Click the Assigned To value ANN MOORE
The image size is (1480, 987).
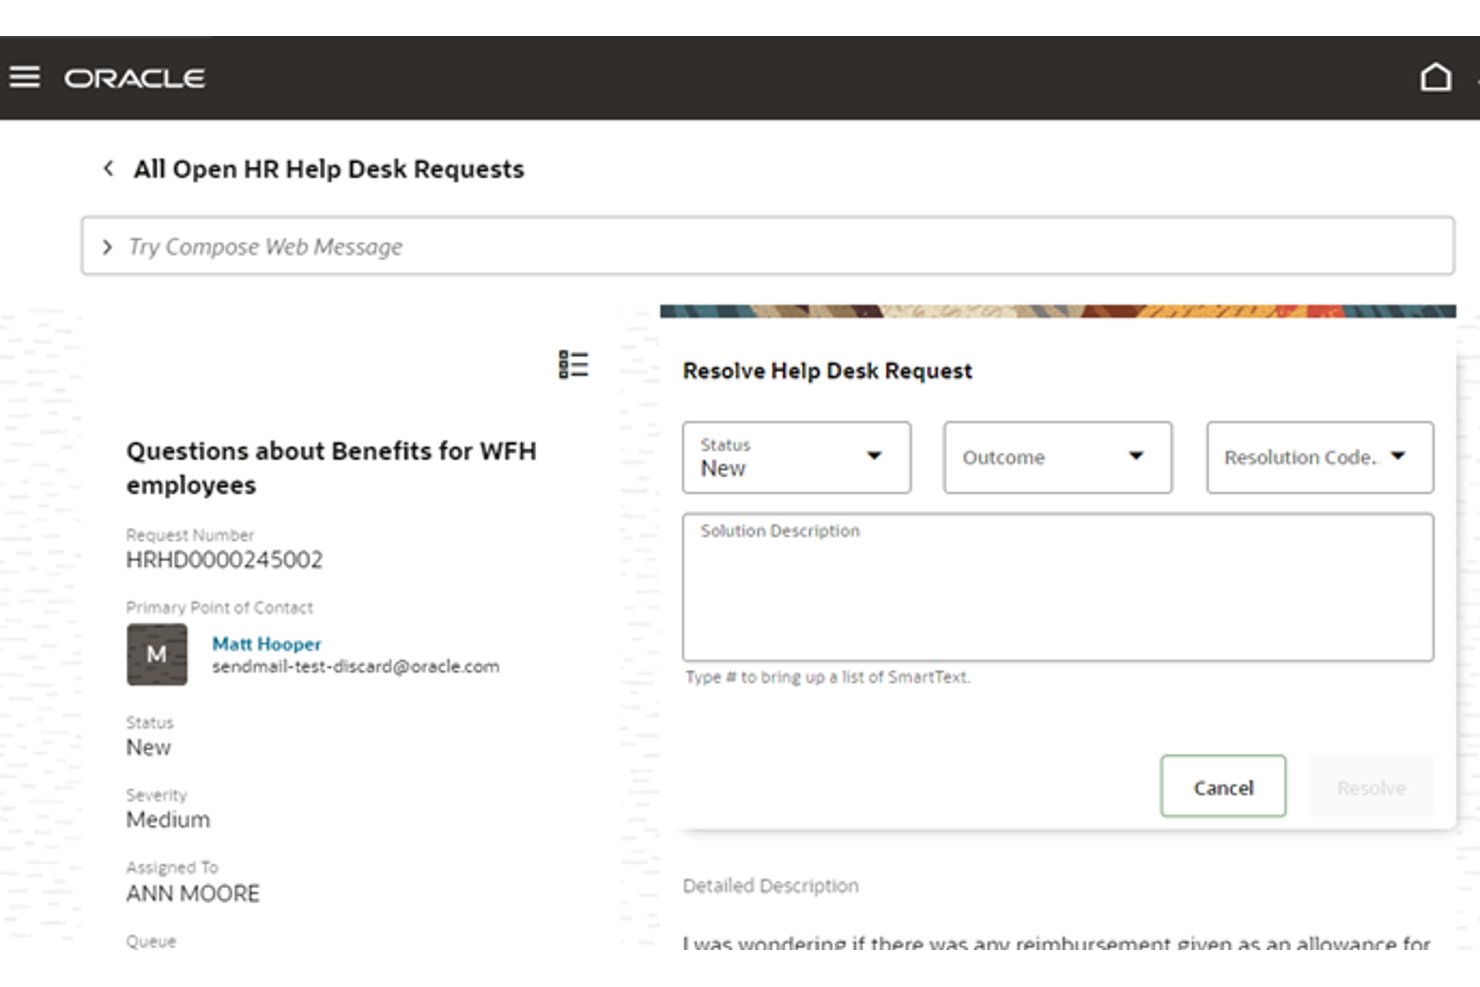[193, 893]
